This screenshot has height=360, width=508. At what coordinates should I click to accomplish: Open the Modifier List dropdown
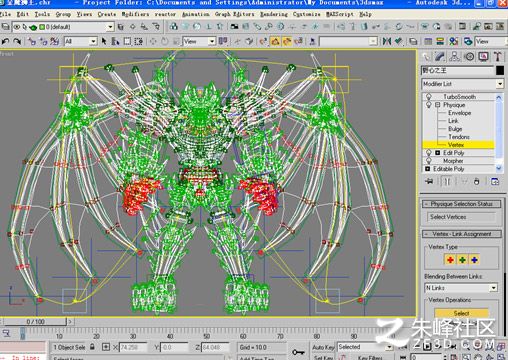click(x=462, y=84)
